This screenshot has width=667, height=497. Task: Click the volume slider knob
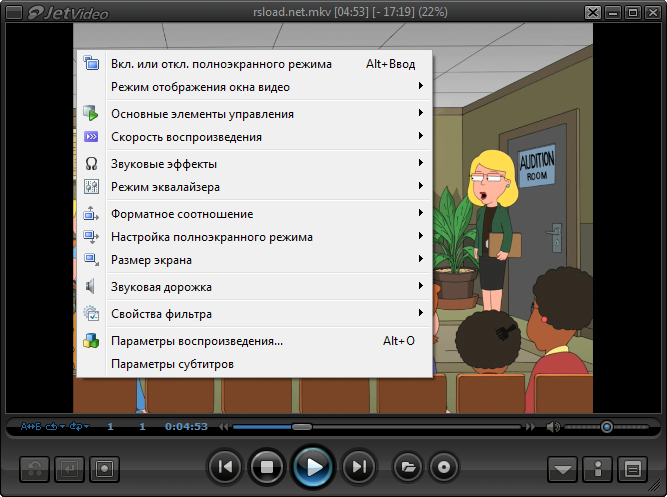click(607, 426)
